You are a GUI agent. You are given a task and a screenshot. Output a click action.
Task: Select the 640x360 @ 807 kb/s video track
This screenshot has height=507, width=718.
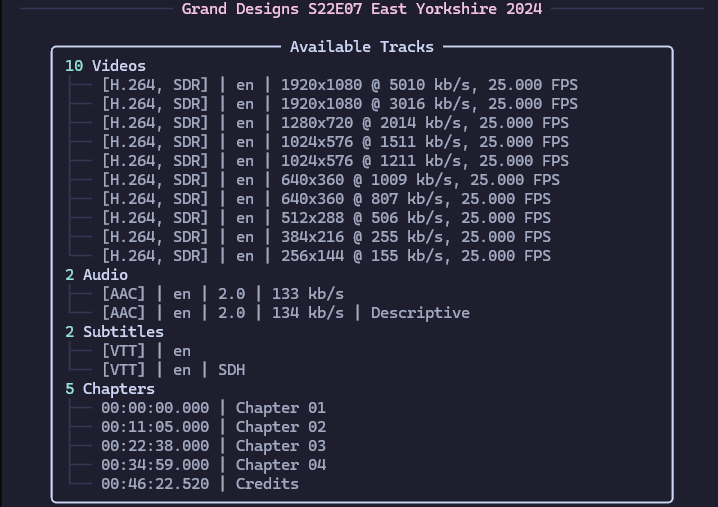click(326, 199)
